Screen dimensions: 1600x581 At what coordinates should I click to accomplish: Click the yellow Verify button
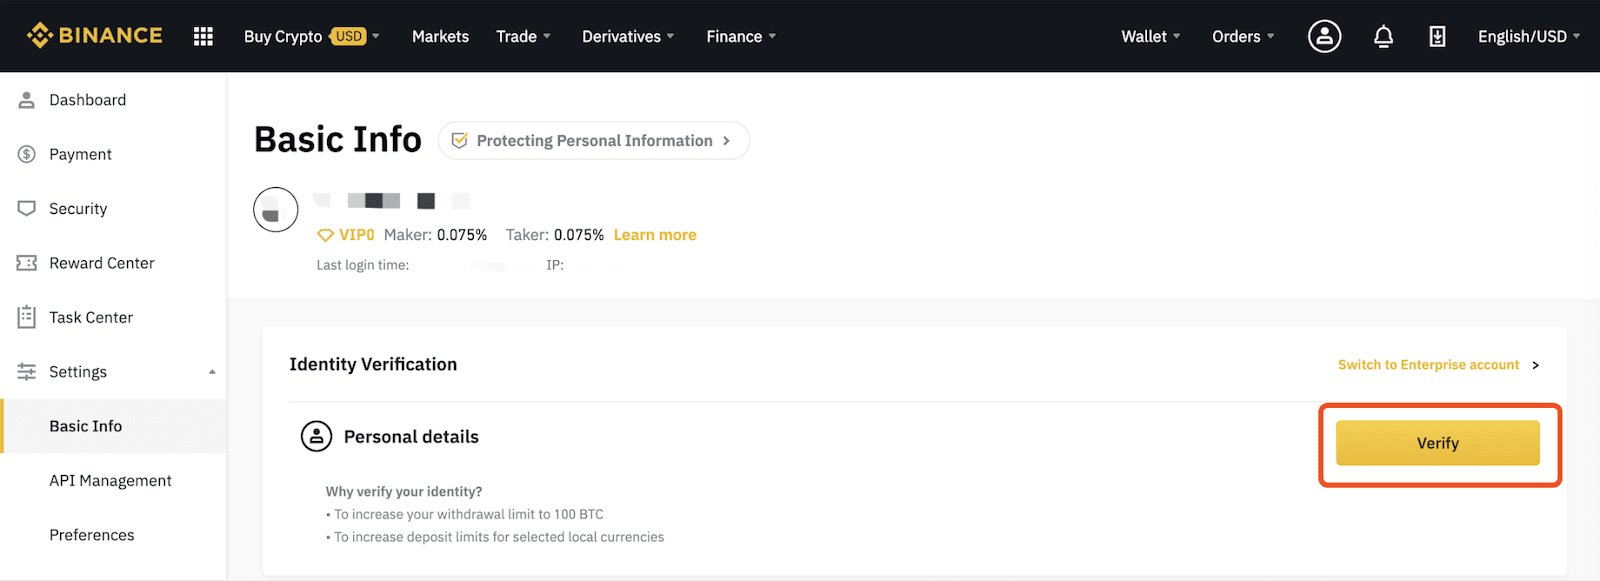coord(1438,443)
